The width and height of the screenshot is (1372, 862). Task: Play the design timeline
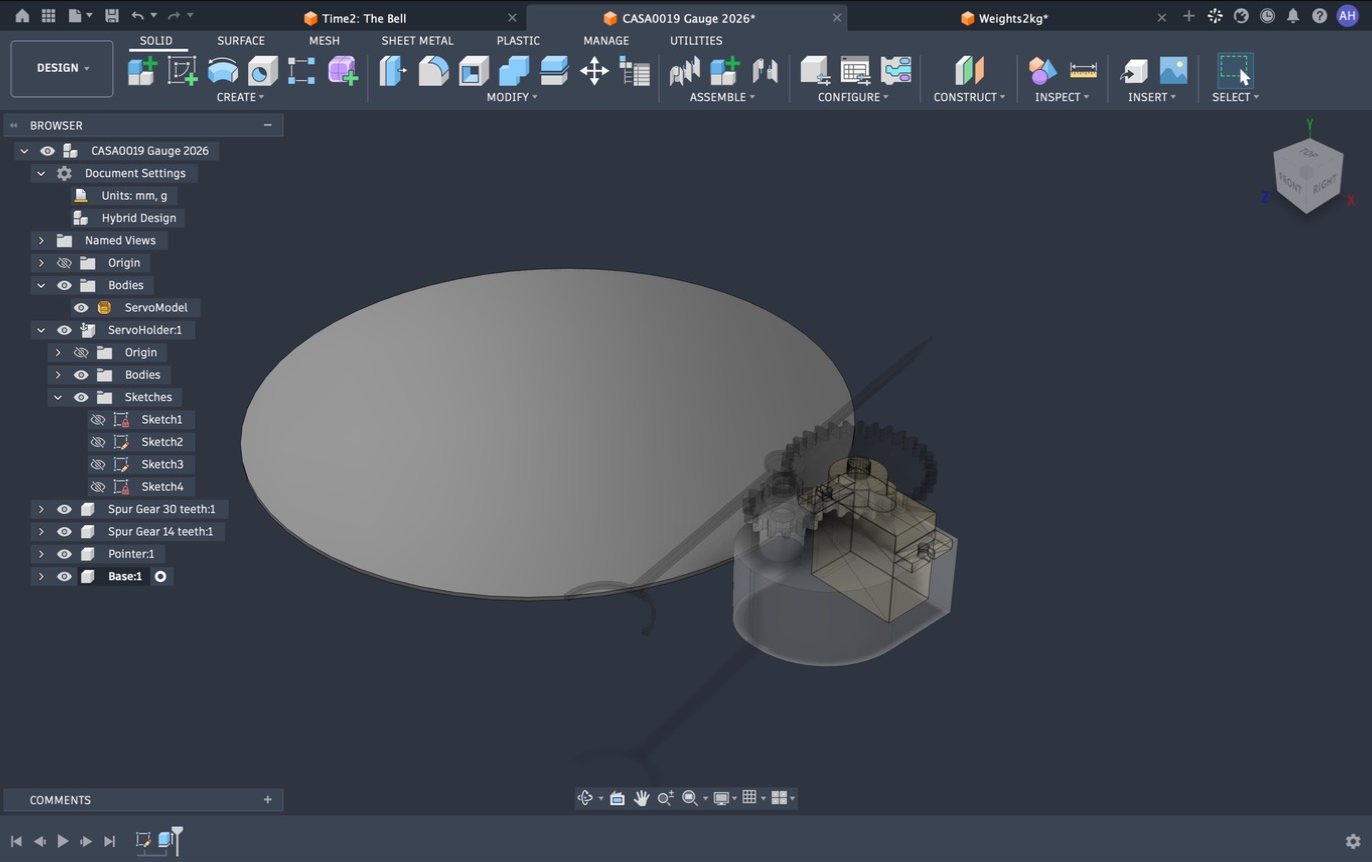[x=62, y=841]
